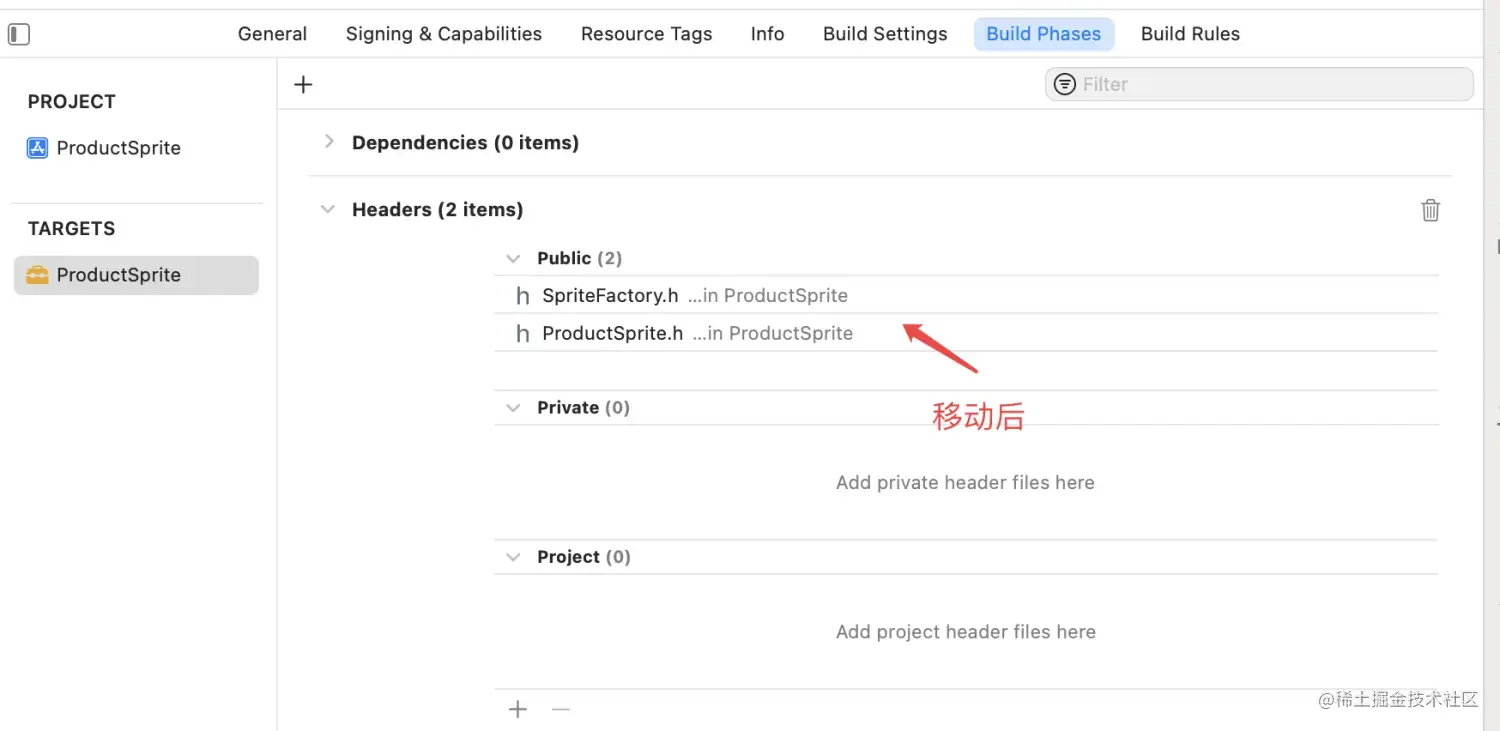Viewport: 1500px width, 731px height.
Task: Collapse the Project headers group
Action: 513,557
